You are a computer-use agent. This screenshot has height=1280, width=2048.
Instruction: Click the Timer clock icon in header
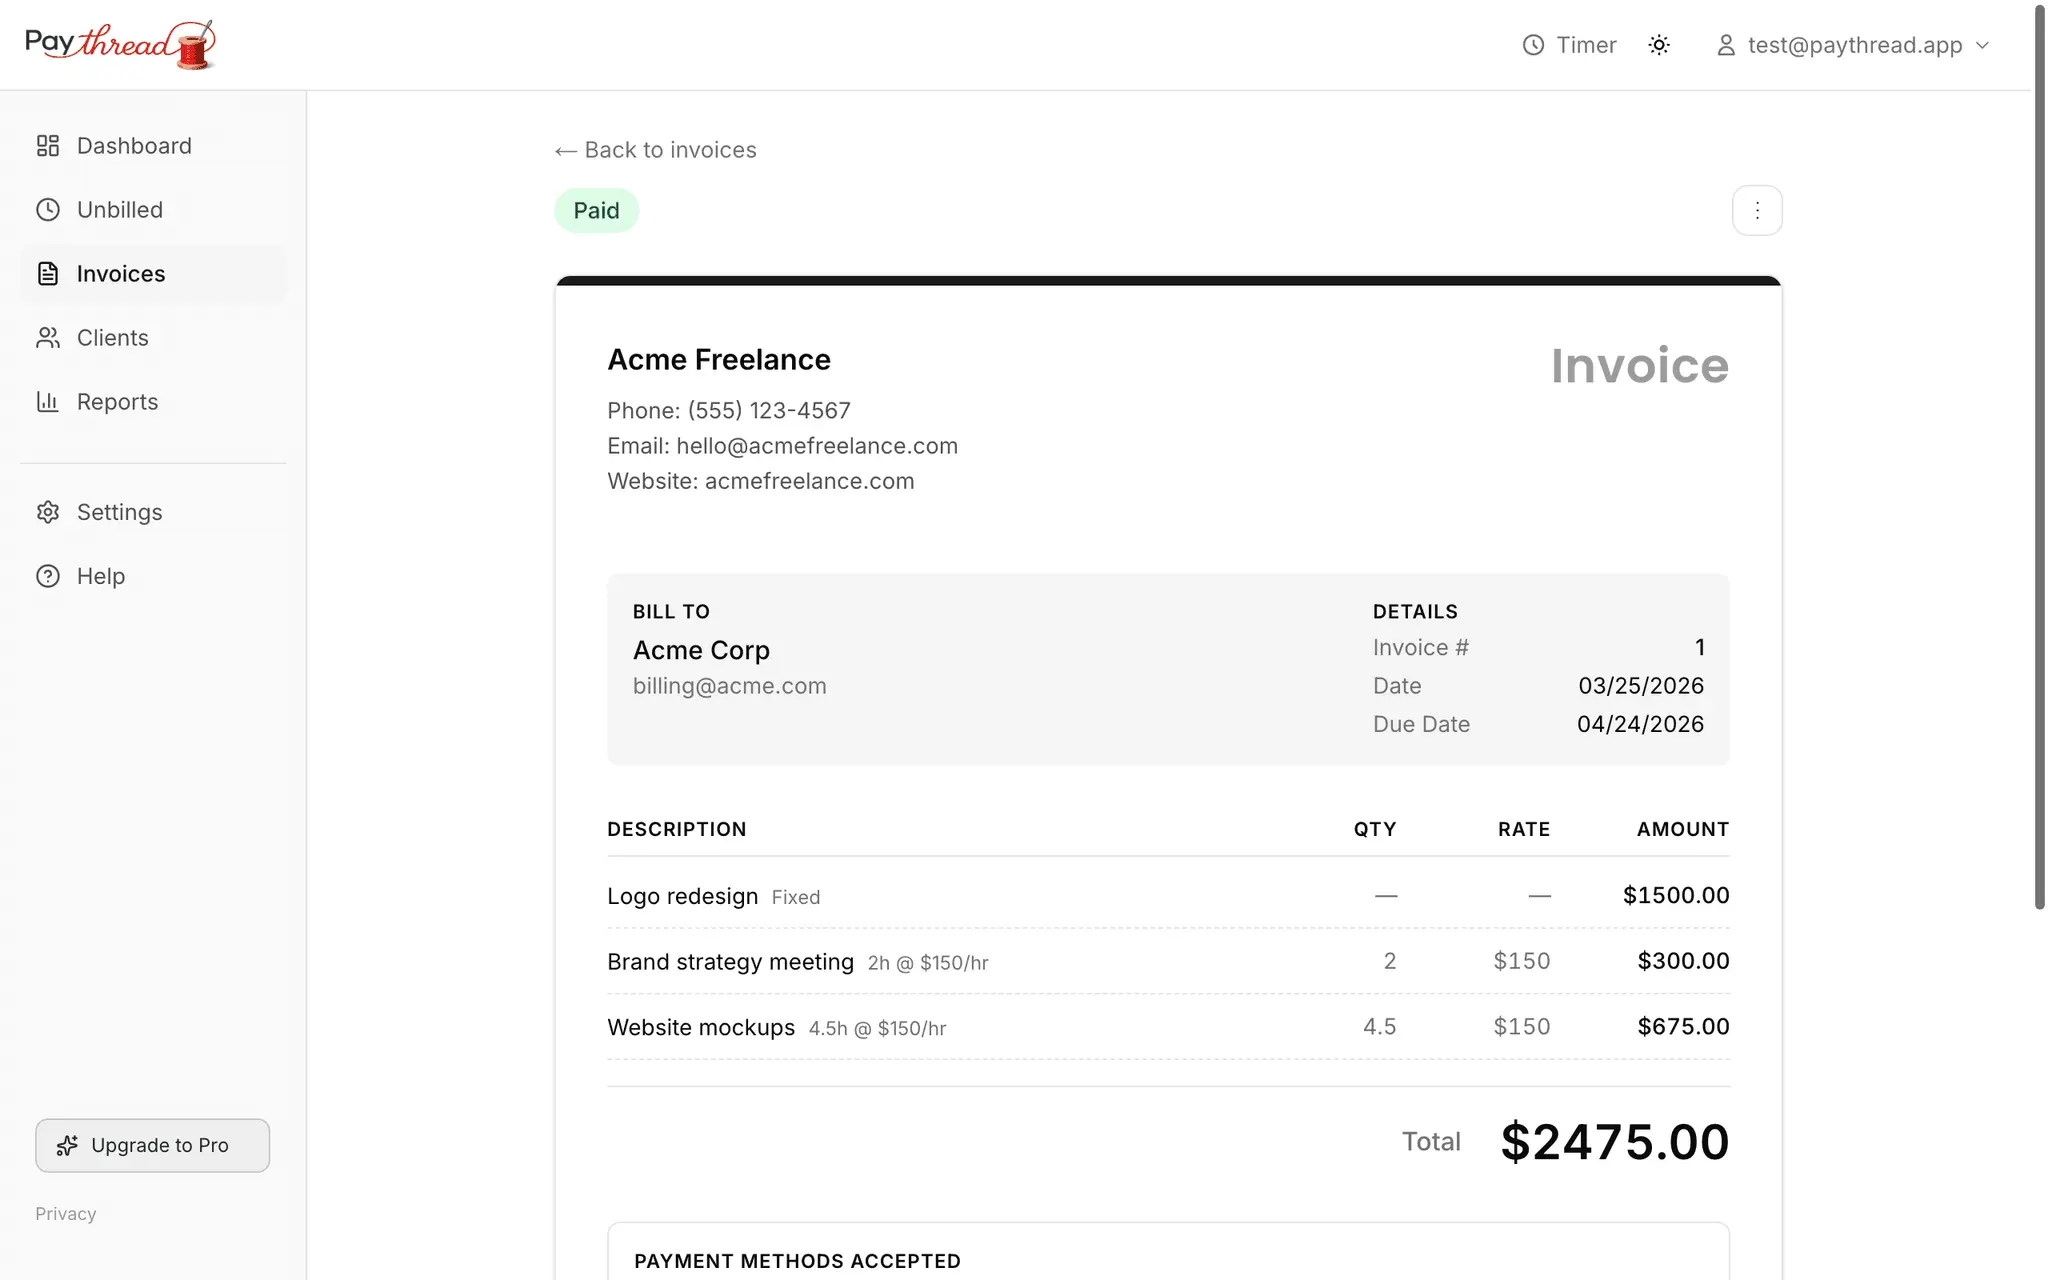1533,45
